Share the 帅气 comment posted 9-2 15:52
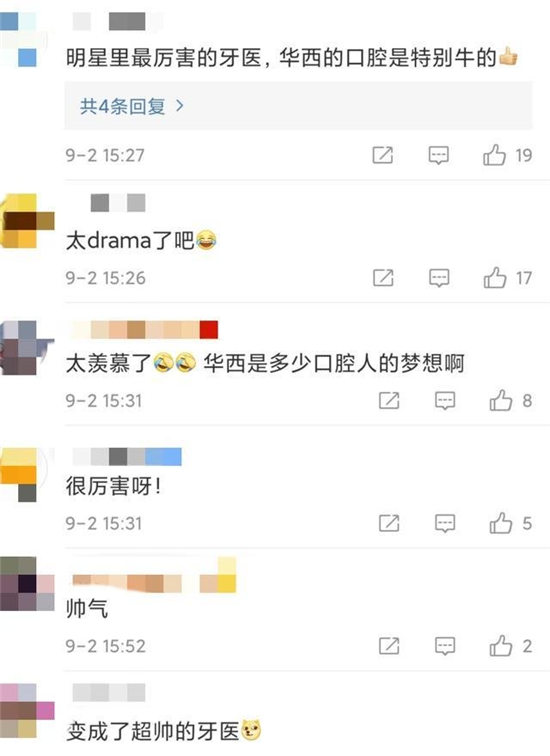This screenshot has height=756, width=550. (x=389, y=646)
